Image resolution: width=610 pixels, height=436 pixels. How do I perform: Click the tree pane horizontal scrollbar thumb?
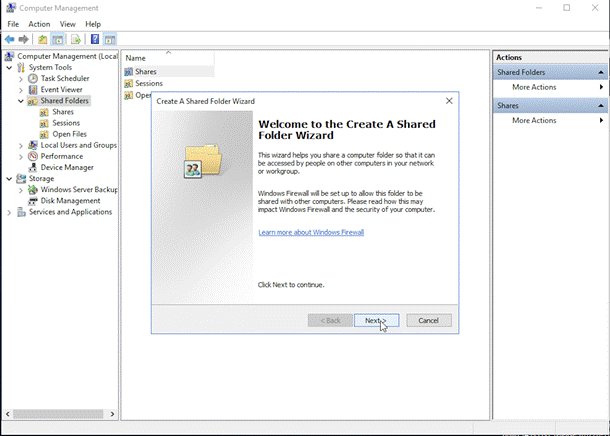click(x=58, y=414)
